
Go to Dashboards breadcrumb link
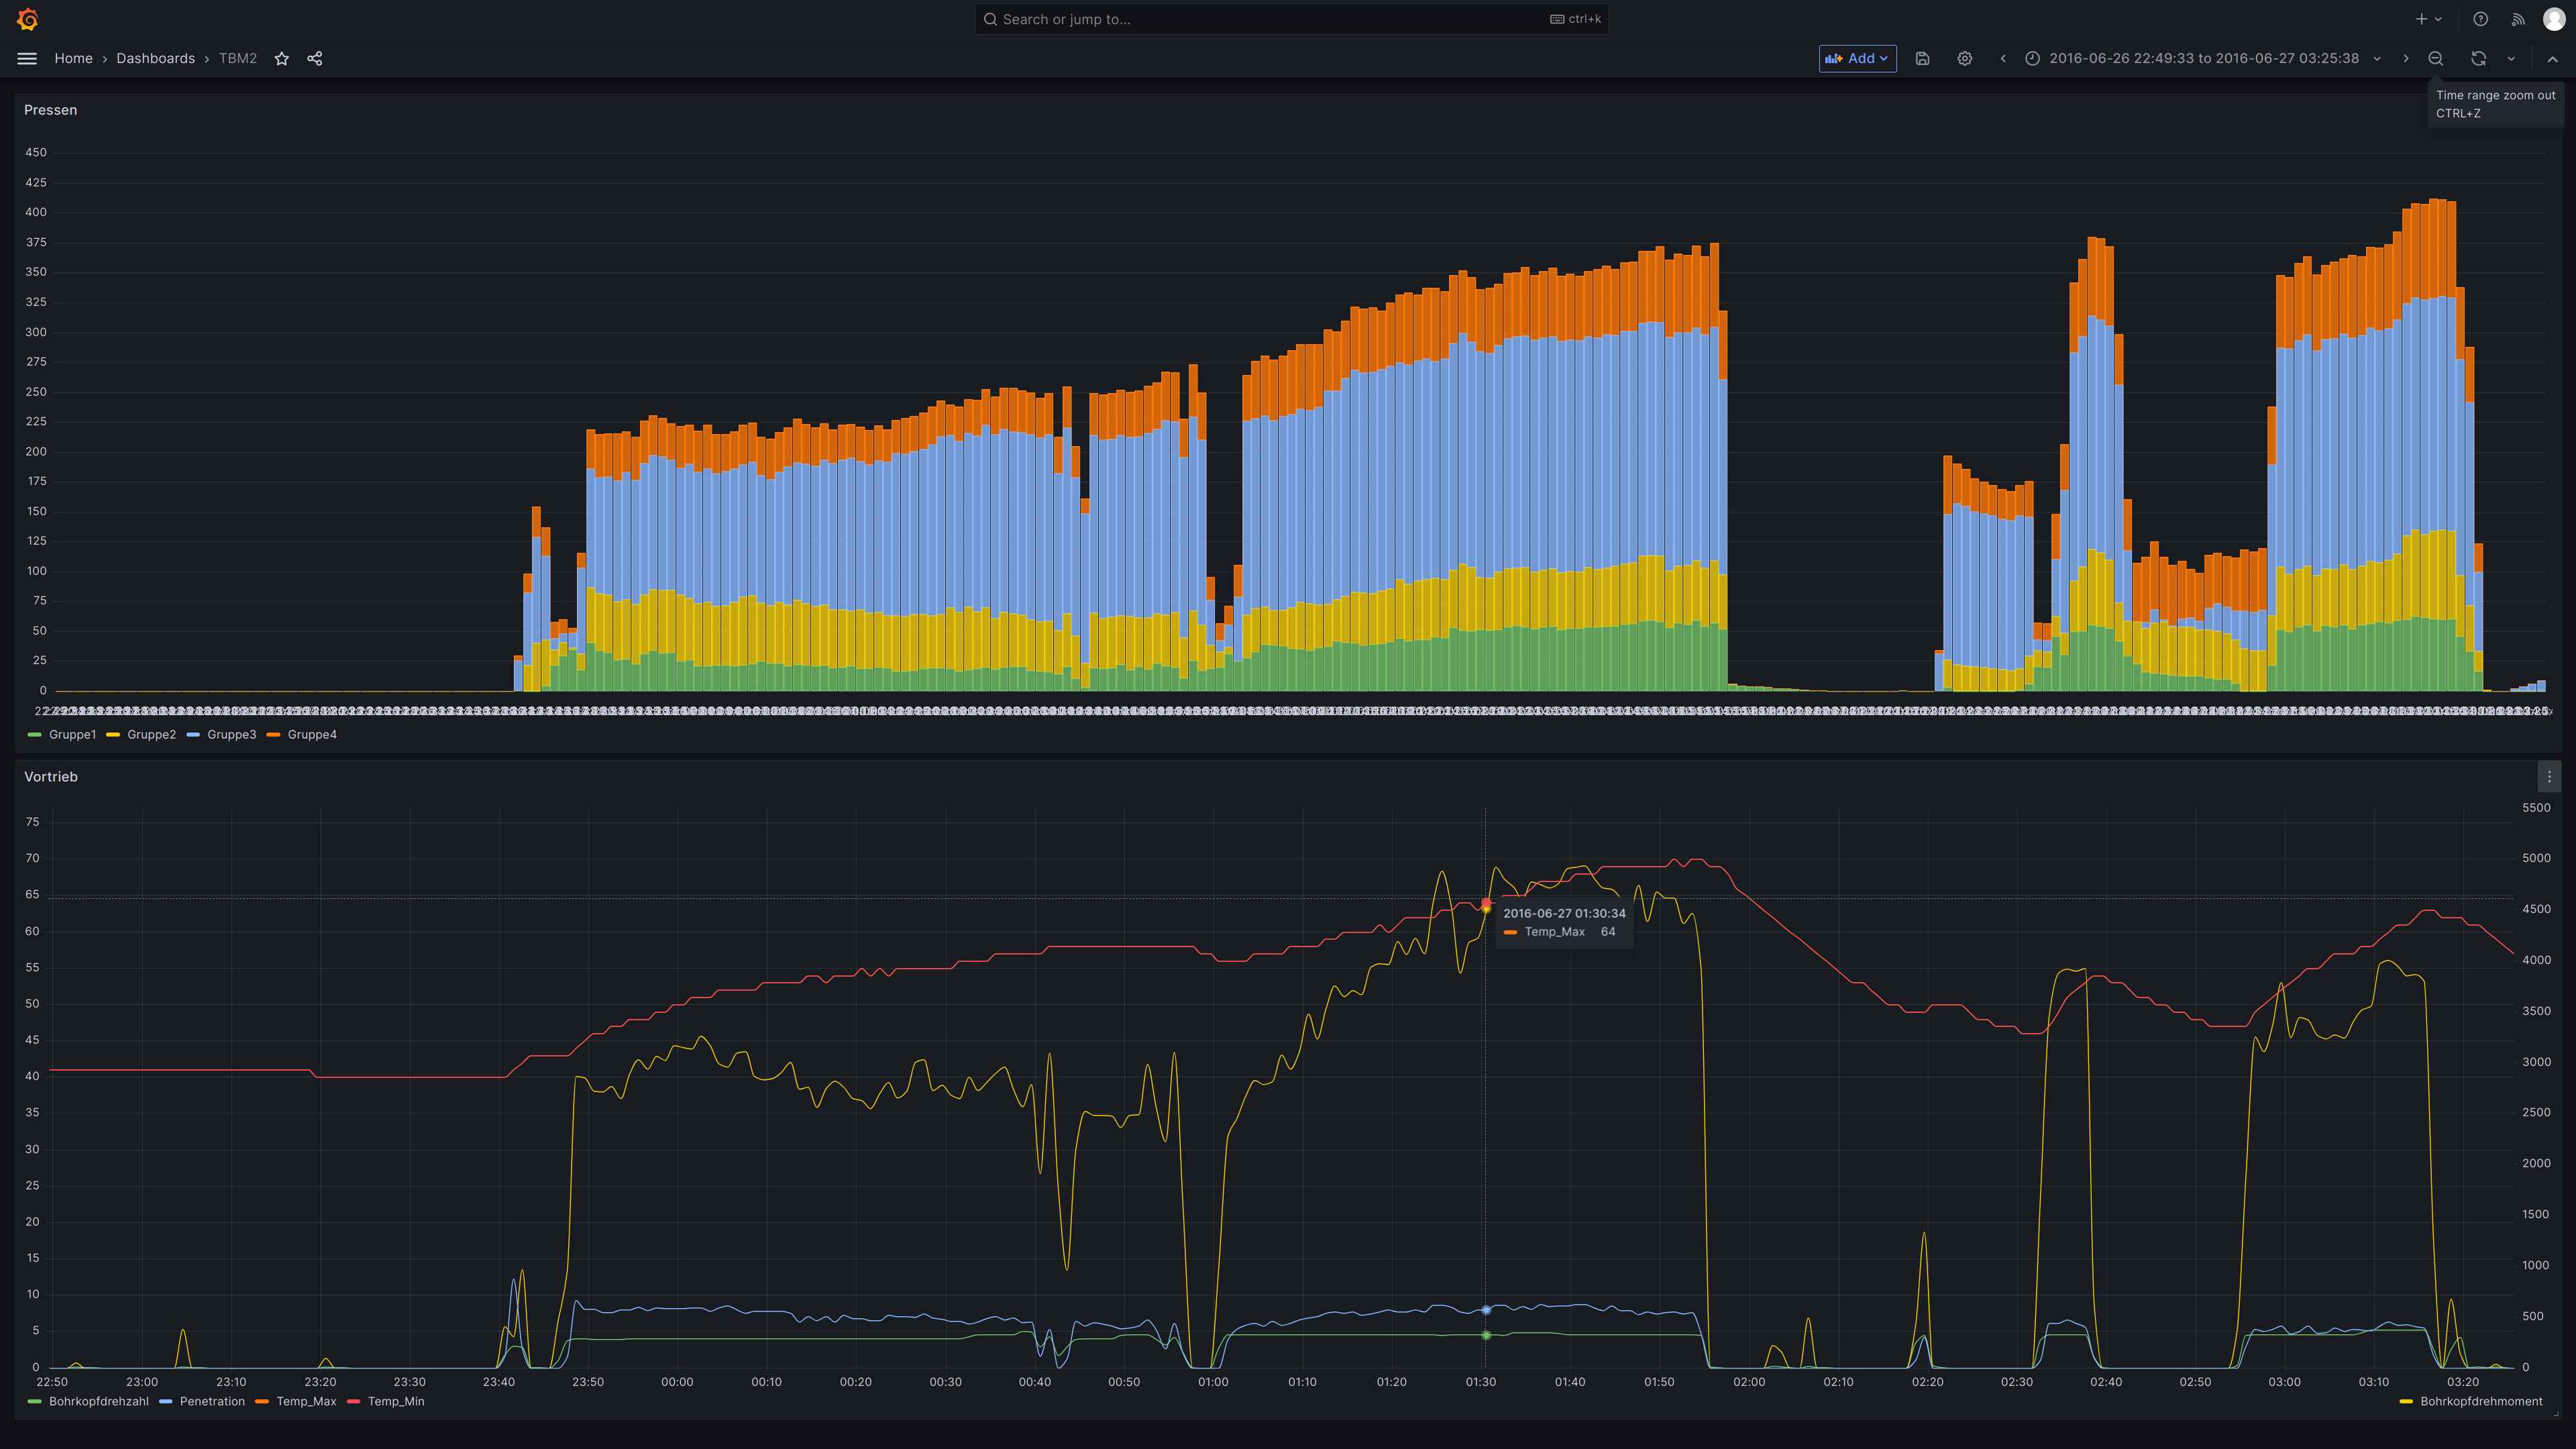[155, 59]
